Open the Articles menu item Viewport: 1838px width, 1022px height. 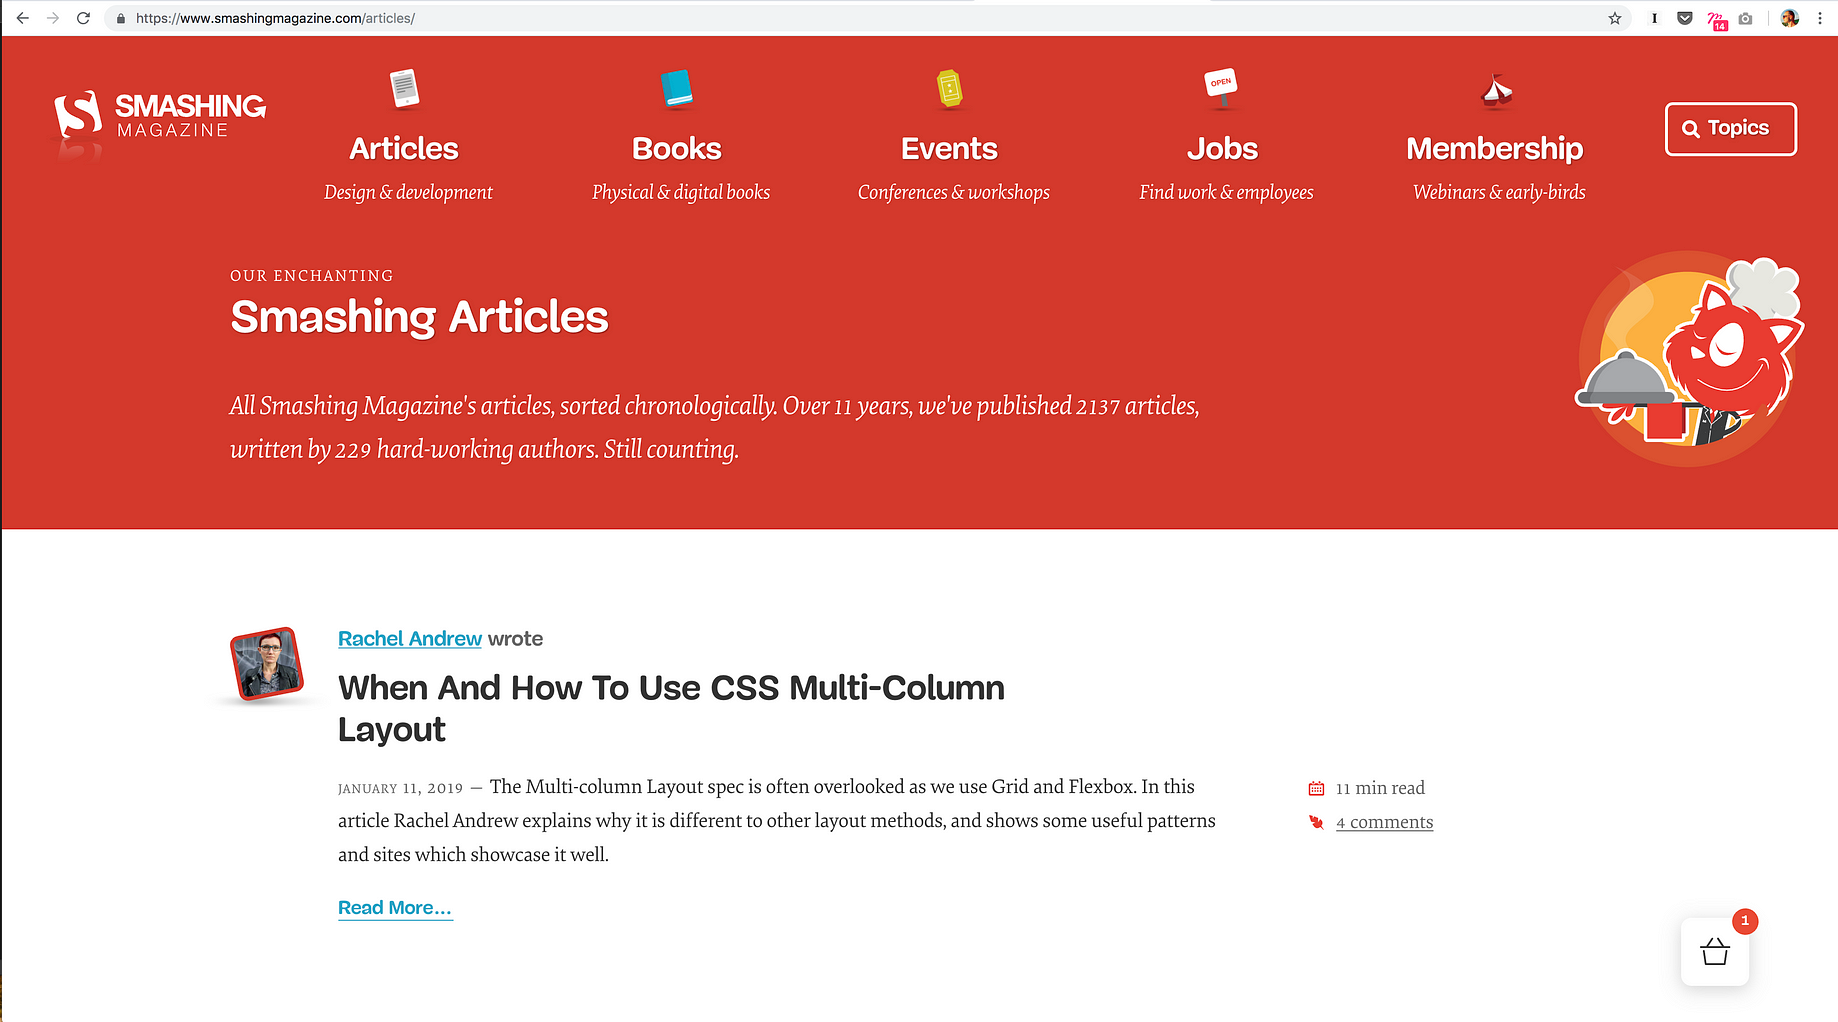(404, 149)
